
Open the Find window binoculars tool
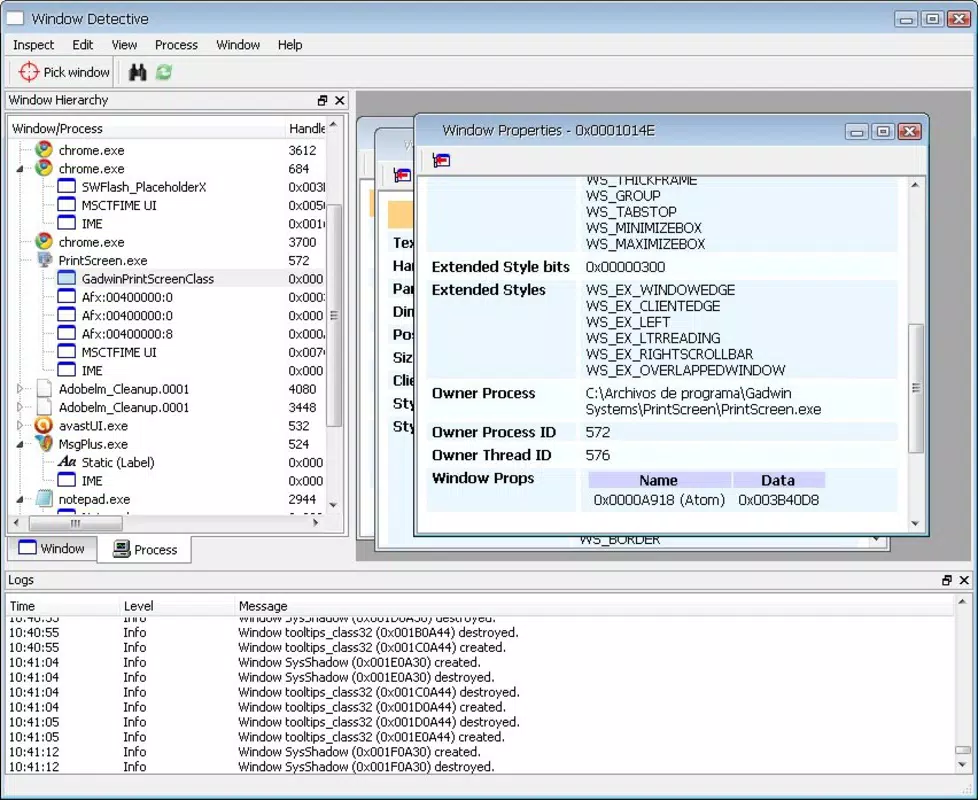click(x=137, y=72)
